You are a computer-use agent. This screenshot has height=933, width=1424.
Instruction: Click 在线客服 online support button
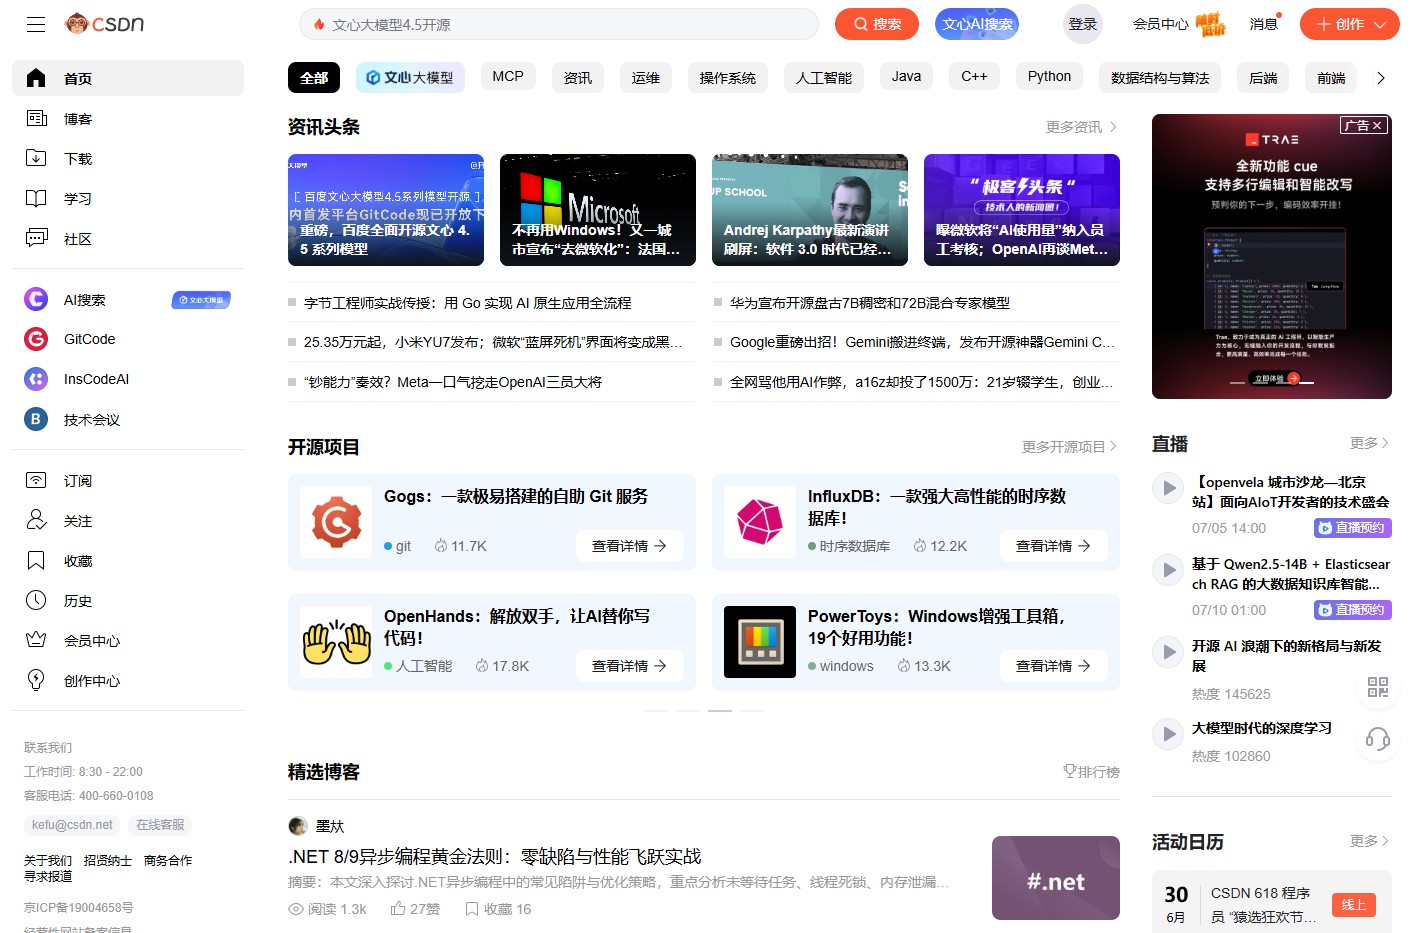pyautogui.click(x=160, y=825)
